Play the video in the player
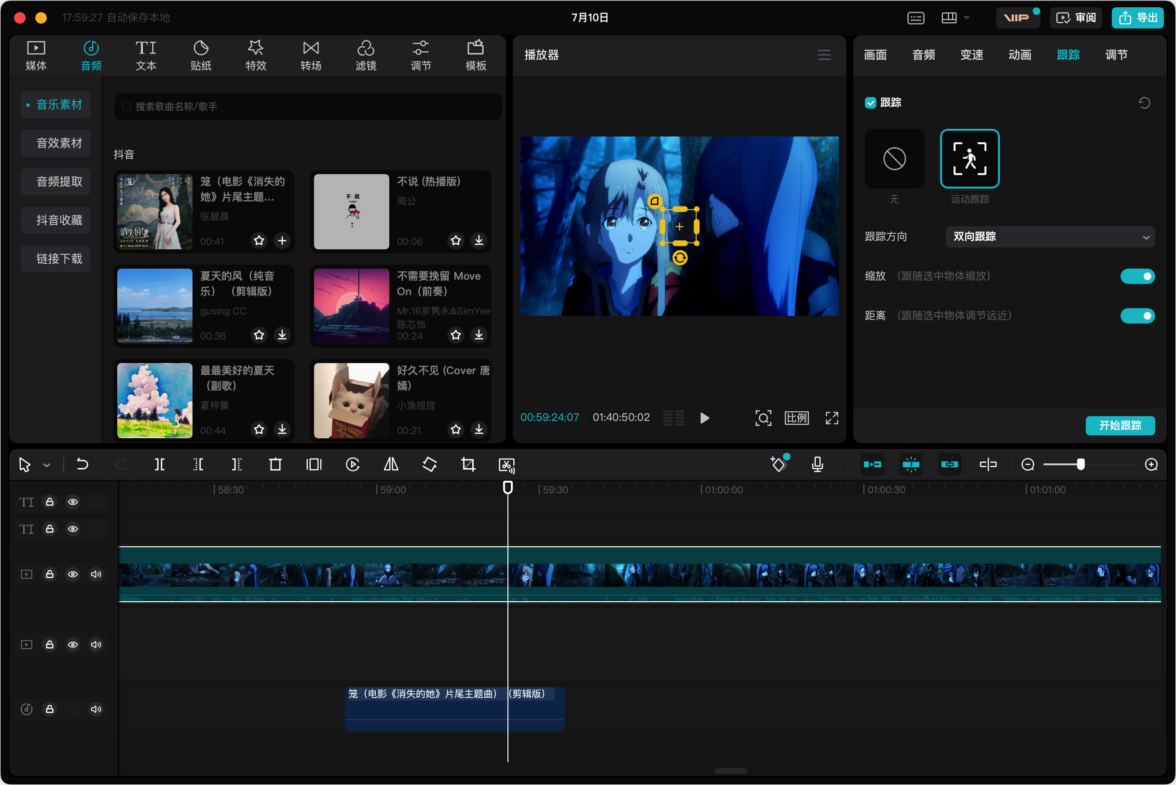 point(704,418)
